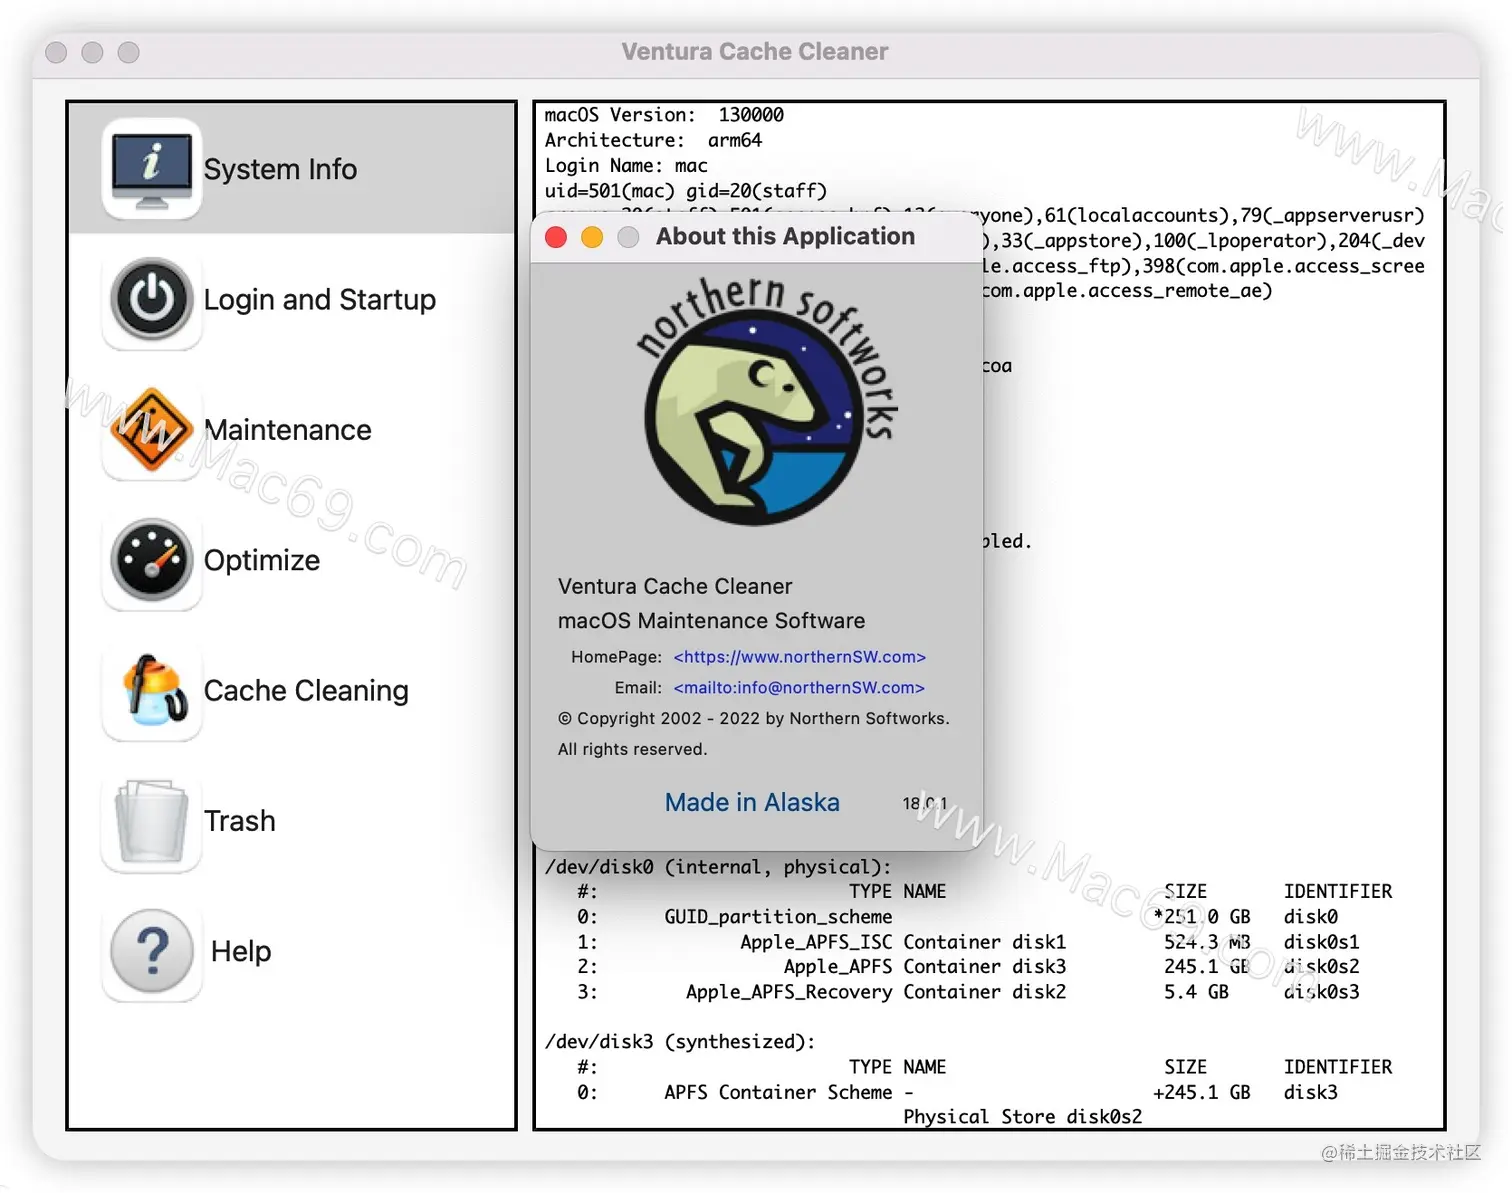Select the Cache Cleaning label
The image size is (1512, 1193).
pyautogui.click(x=306, y=691)
